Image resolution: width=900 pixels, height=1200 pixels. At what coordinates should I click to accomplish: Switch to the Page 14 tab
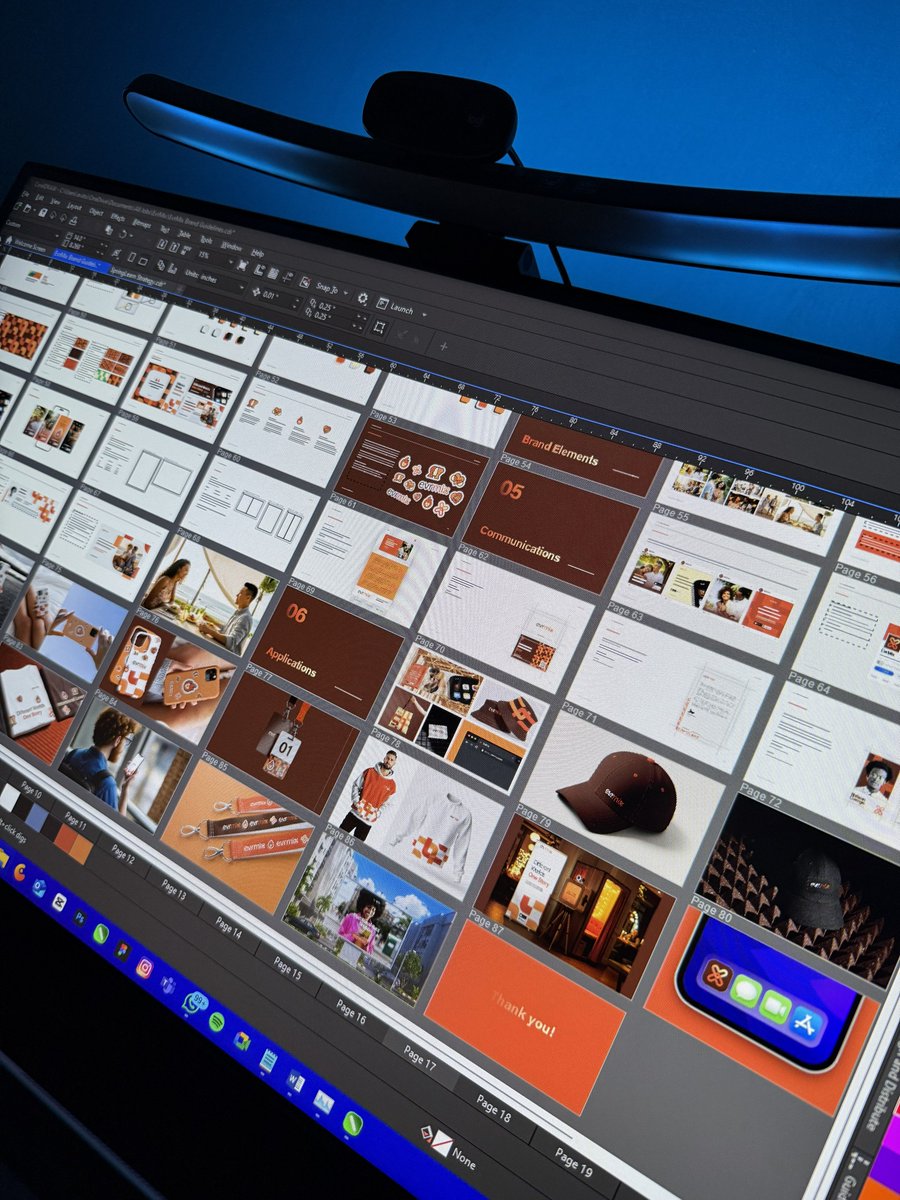(228, 927)
